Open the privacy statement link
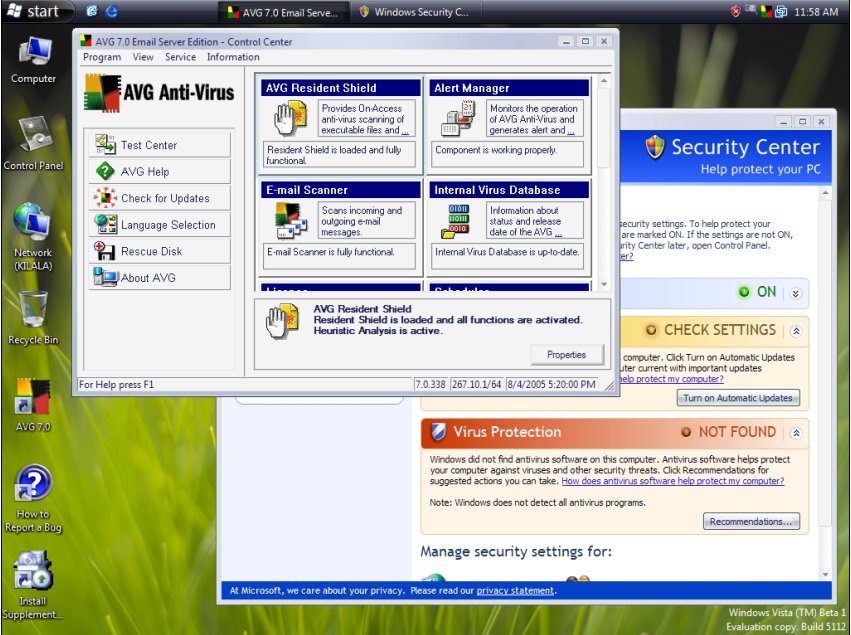The height and width of the screenshot is (635, 851). [515, 590]
